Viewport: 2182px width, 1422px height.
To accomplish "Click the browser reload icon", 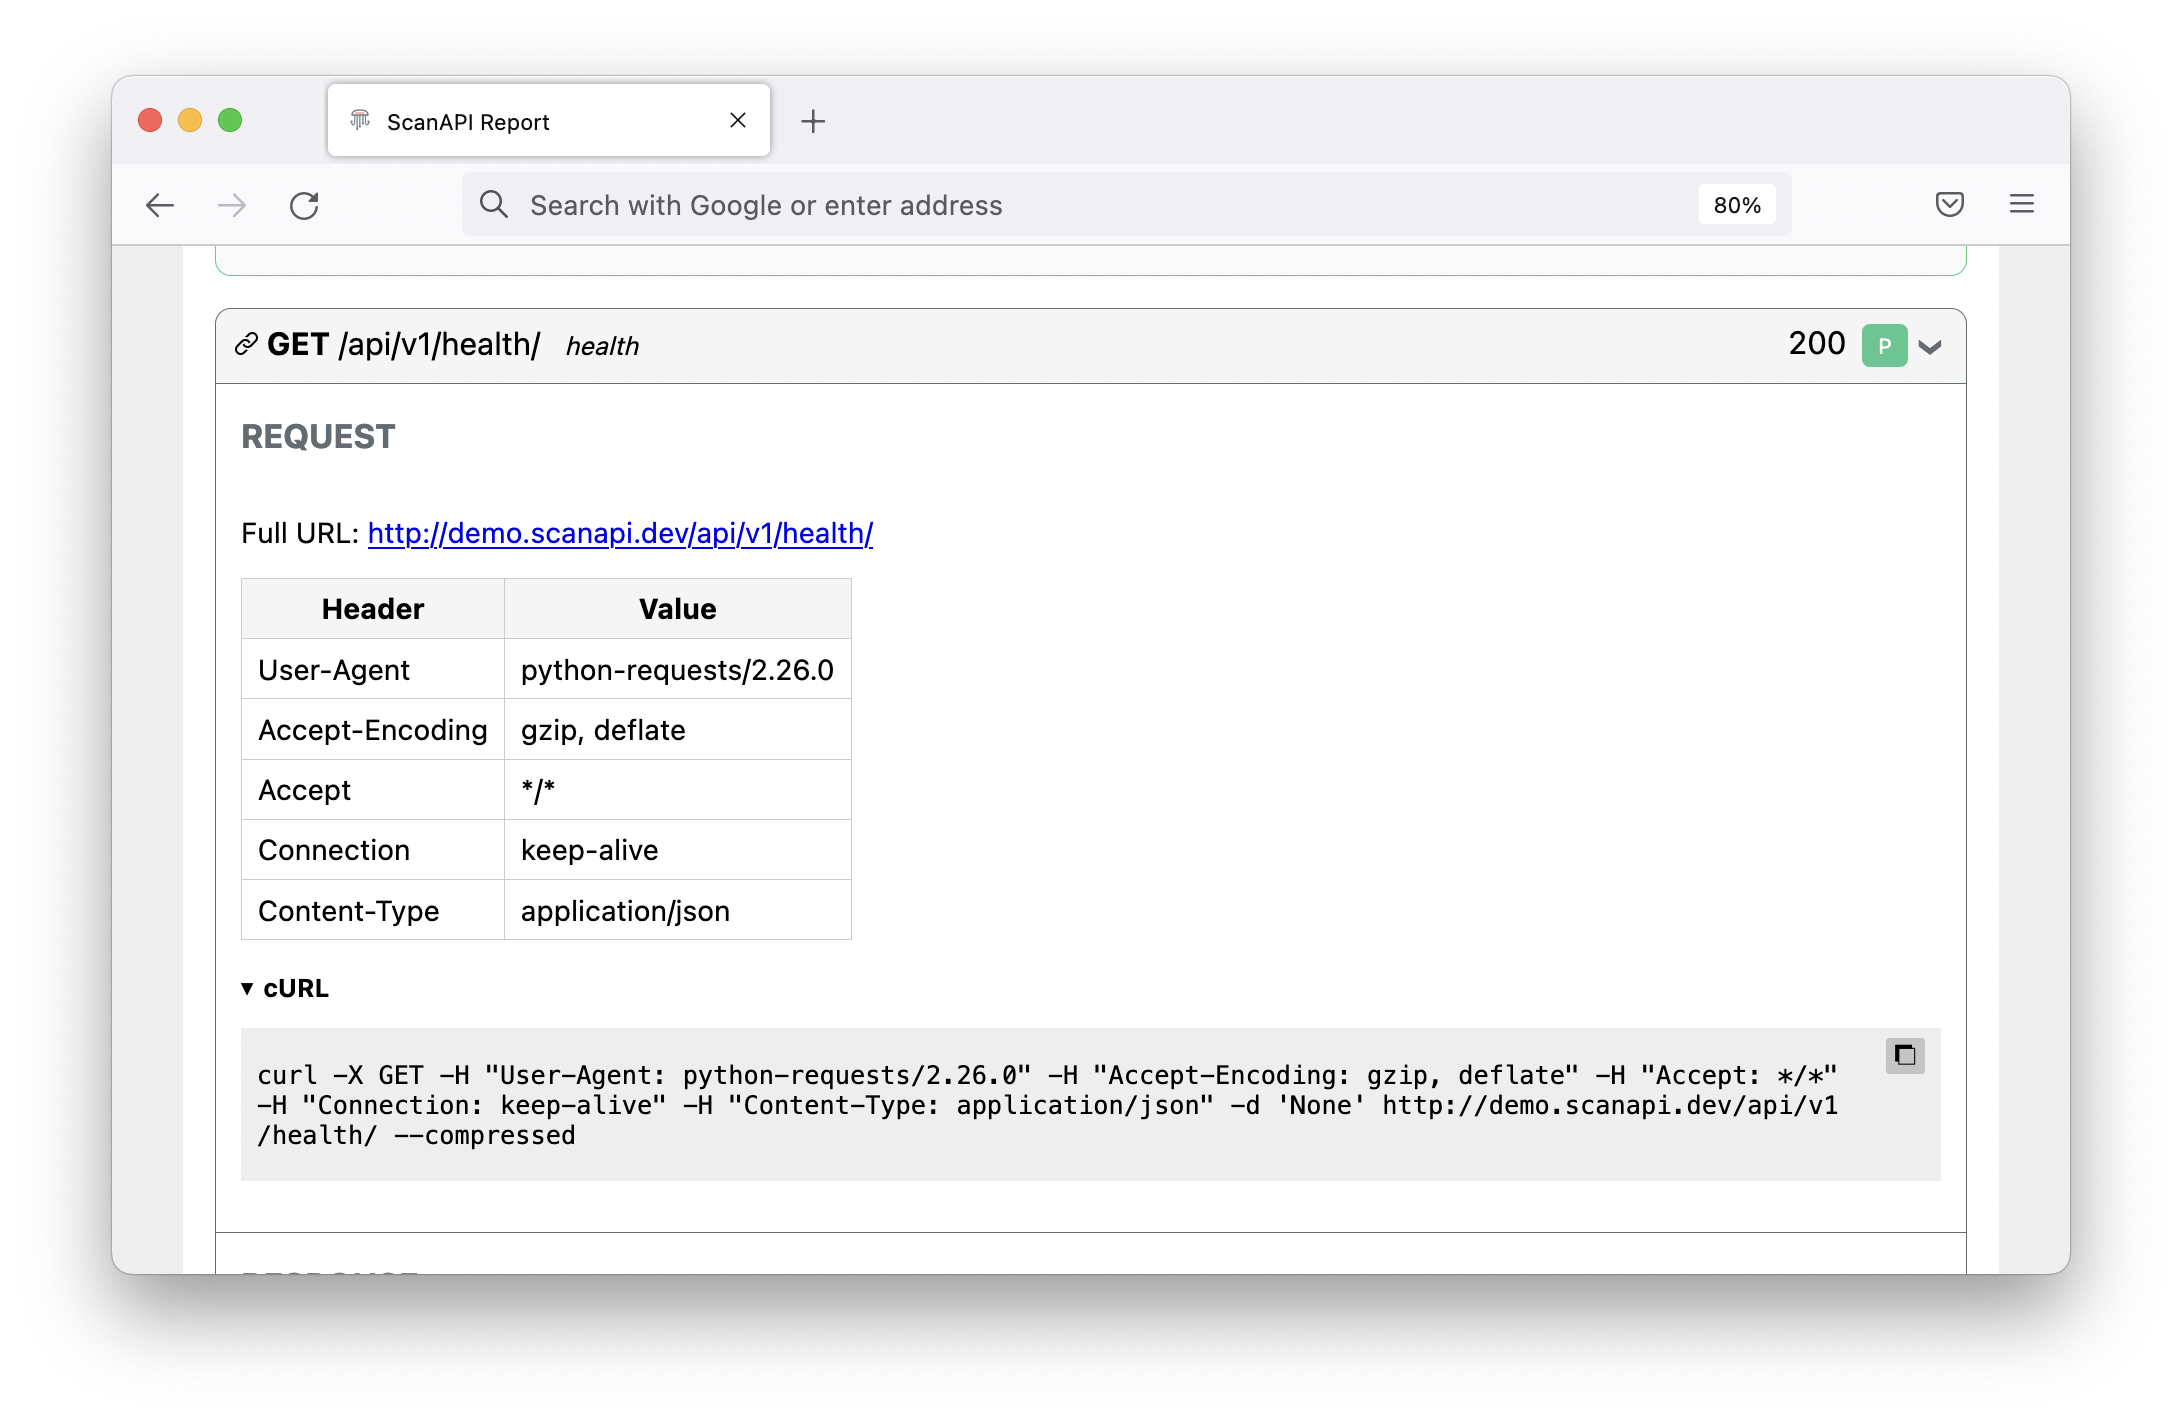I will pyautogui.click(x=304, y=206).
